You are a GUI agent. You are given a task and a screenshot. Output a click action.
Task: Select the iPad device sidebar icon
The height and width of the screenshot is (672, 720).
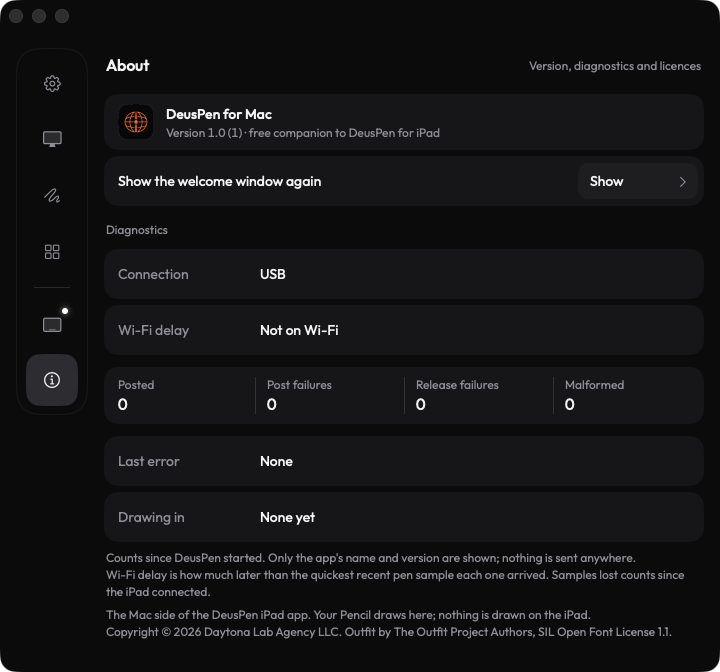[52, 325]
